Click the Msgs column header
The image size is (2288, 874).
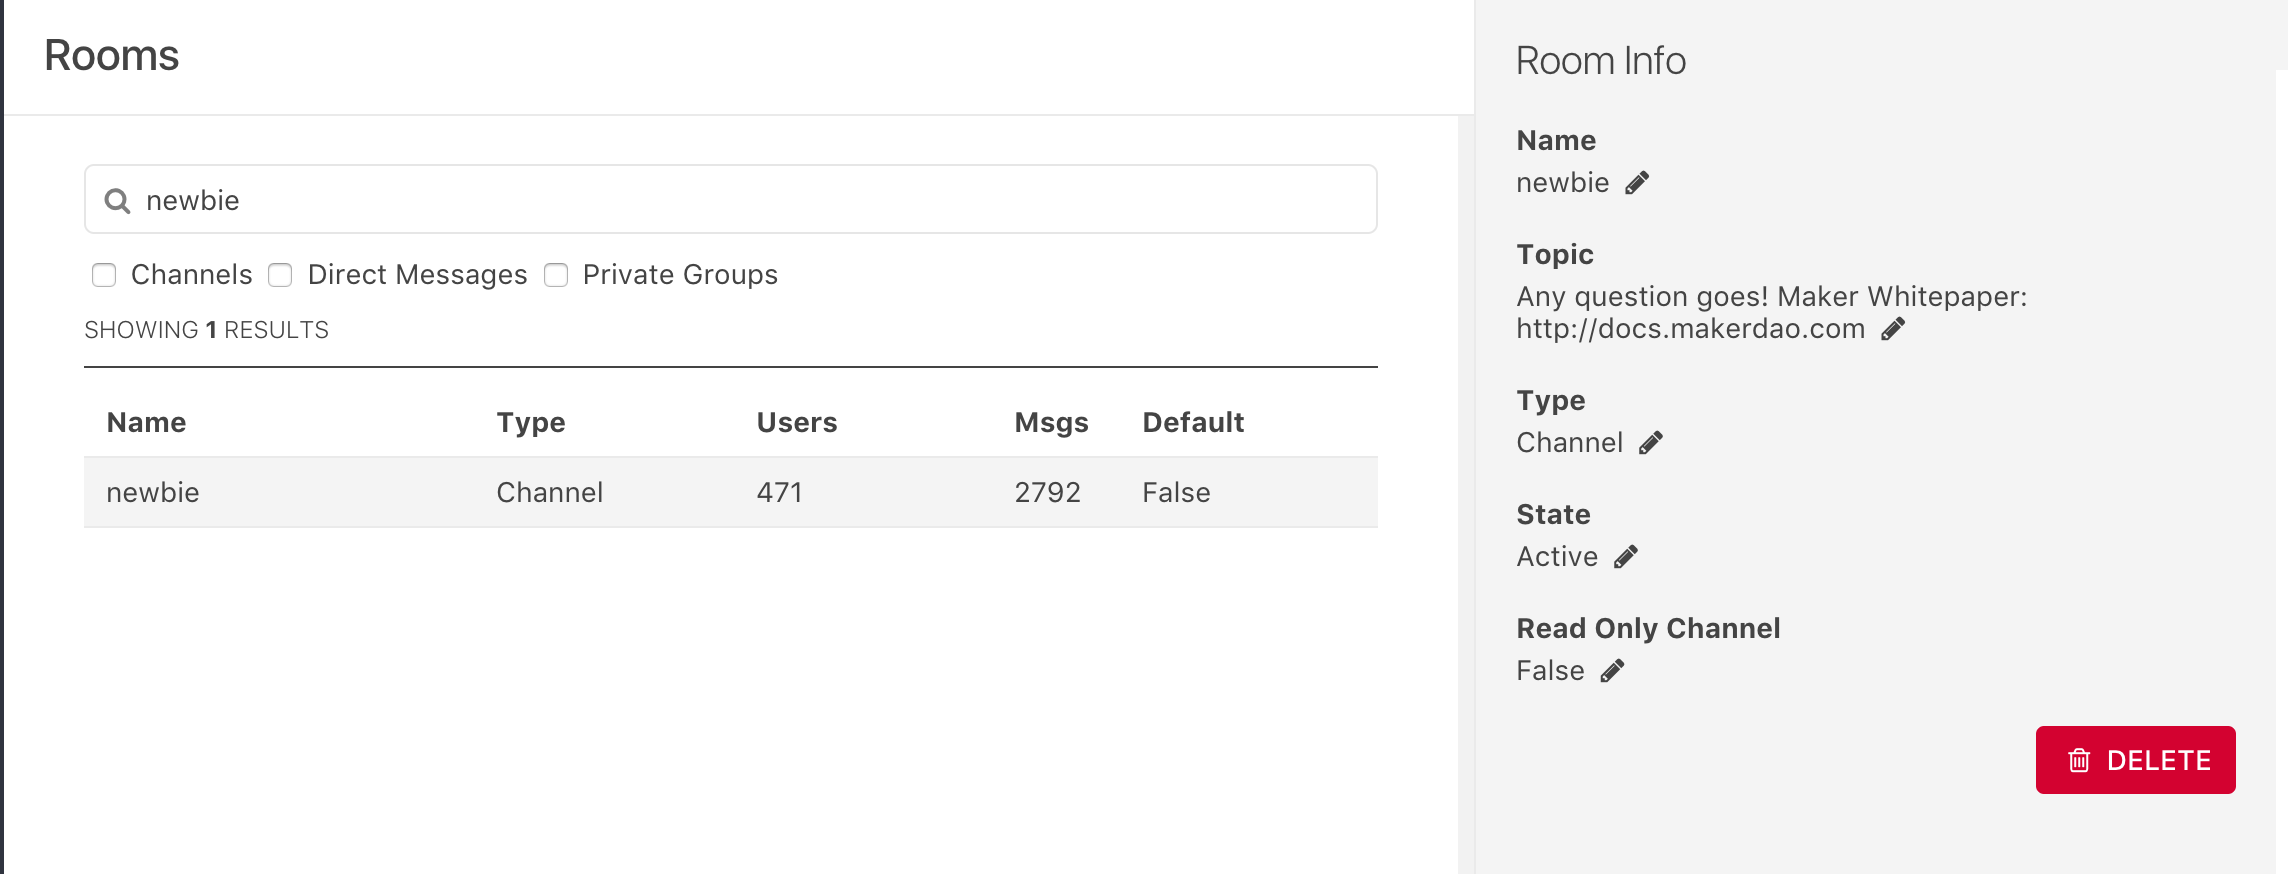coord(1050,422)
